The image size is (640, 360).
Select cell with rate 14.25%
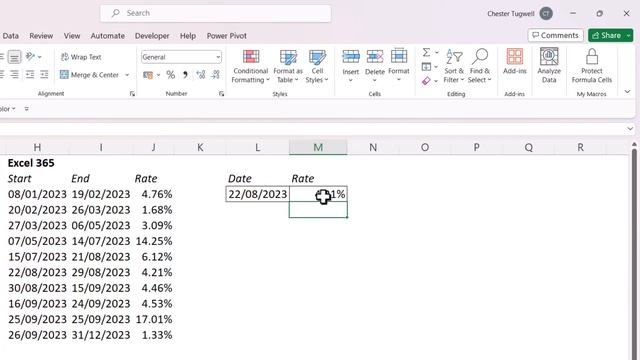point(153,241)
